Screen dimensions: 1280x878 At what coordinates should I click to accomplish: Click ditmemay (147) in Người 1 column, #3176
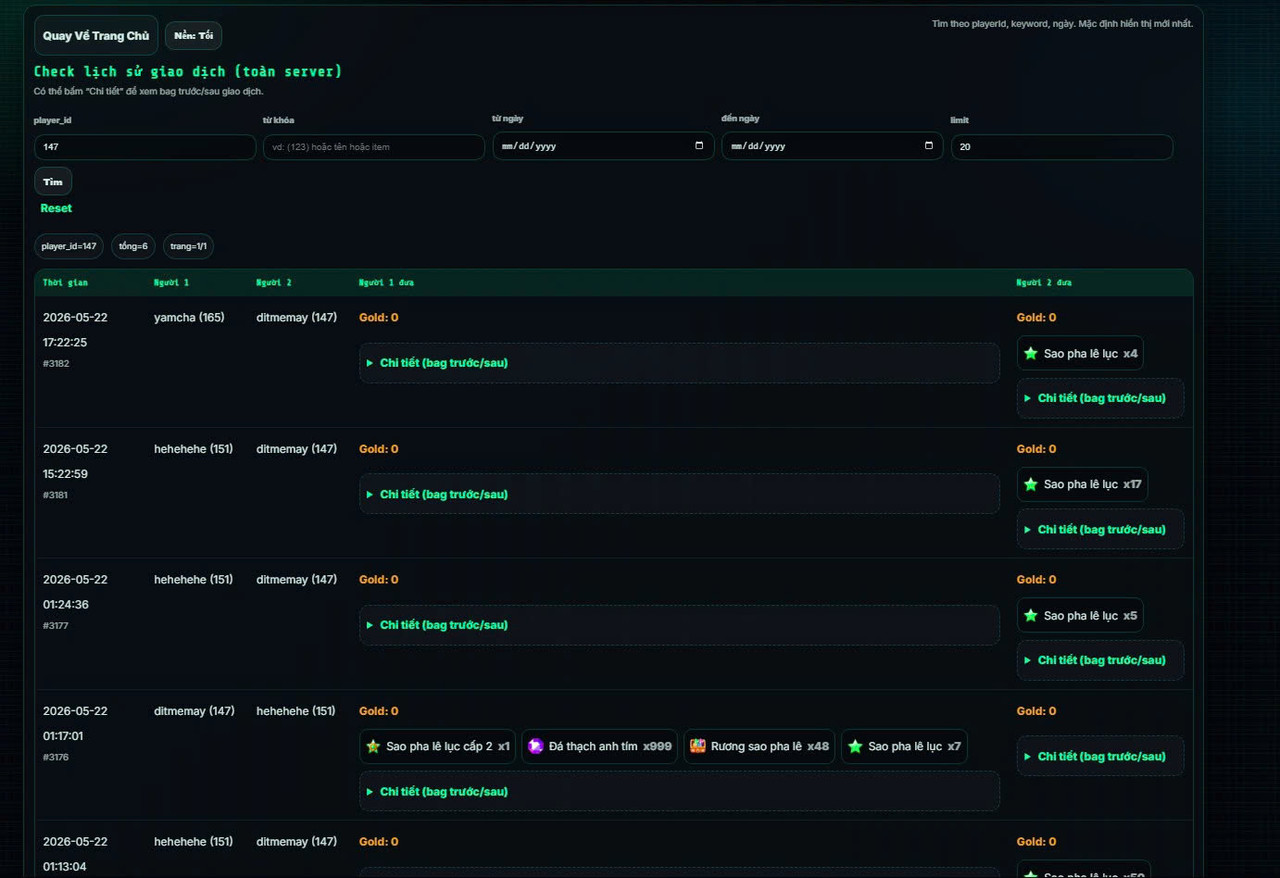coord(194,711)
